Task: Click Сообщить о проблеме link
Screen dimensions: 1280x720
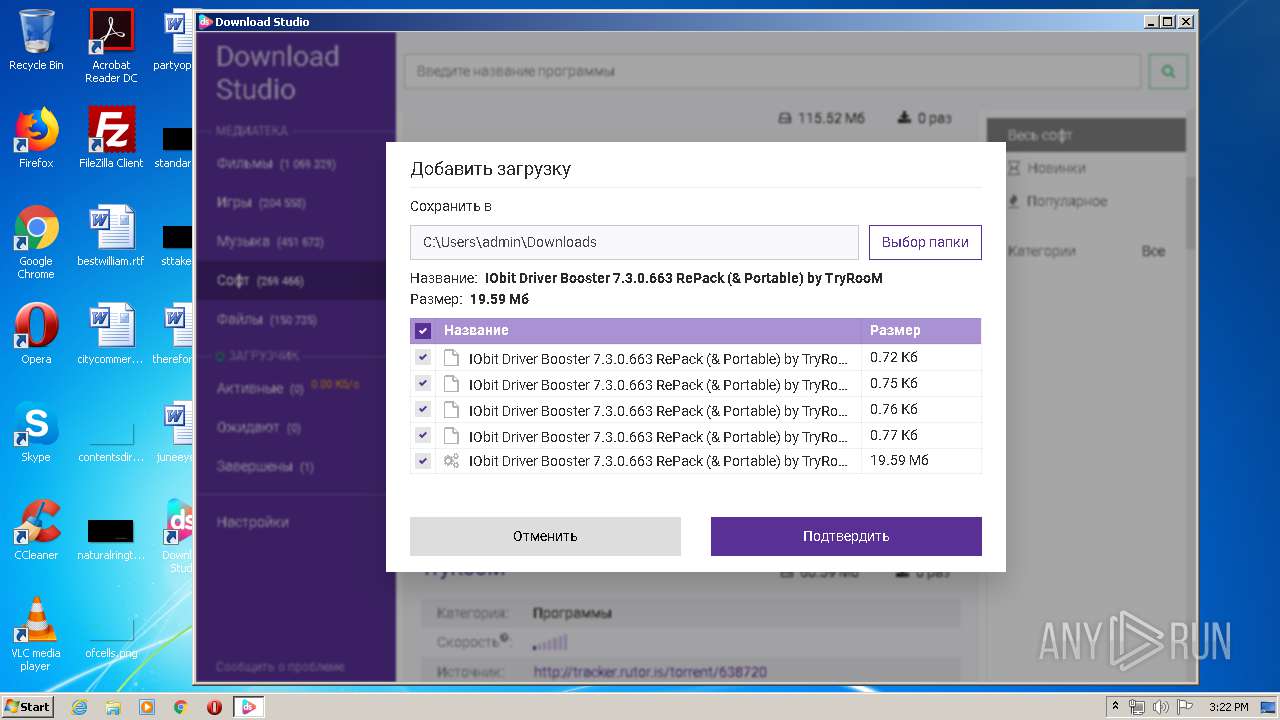Action: [x=280, y=667]
